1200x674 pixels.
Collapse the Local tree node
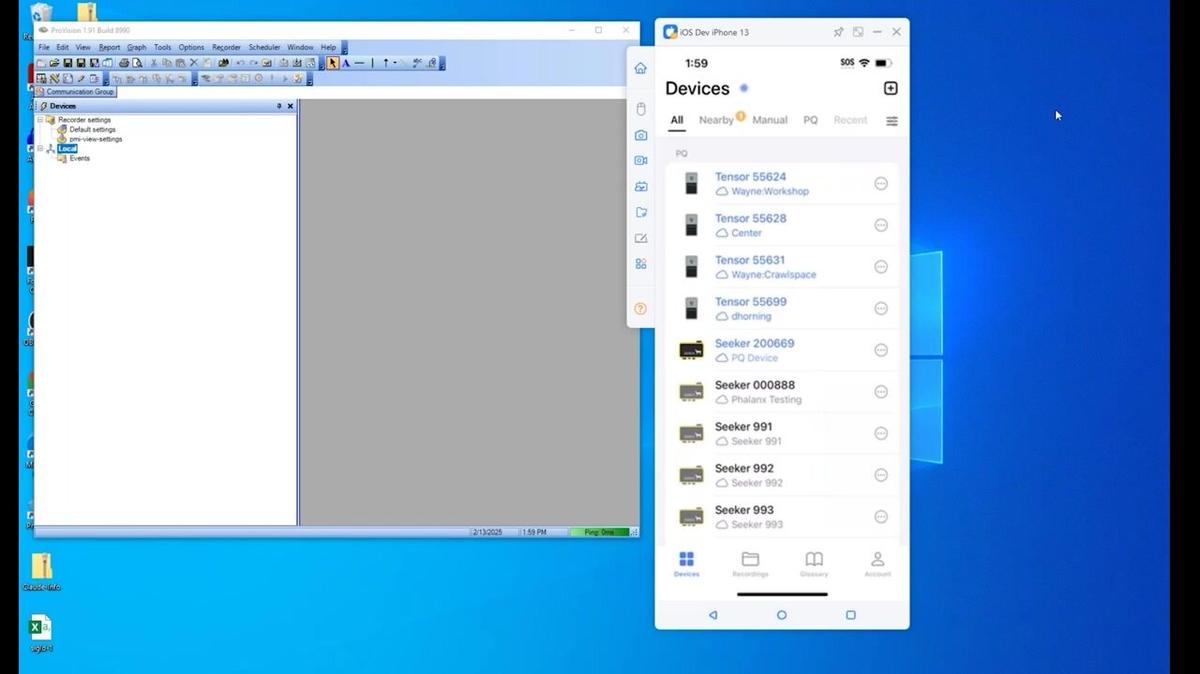coord(40,149)
